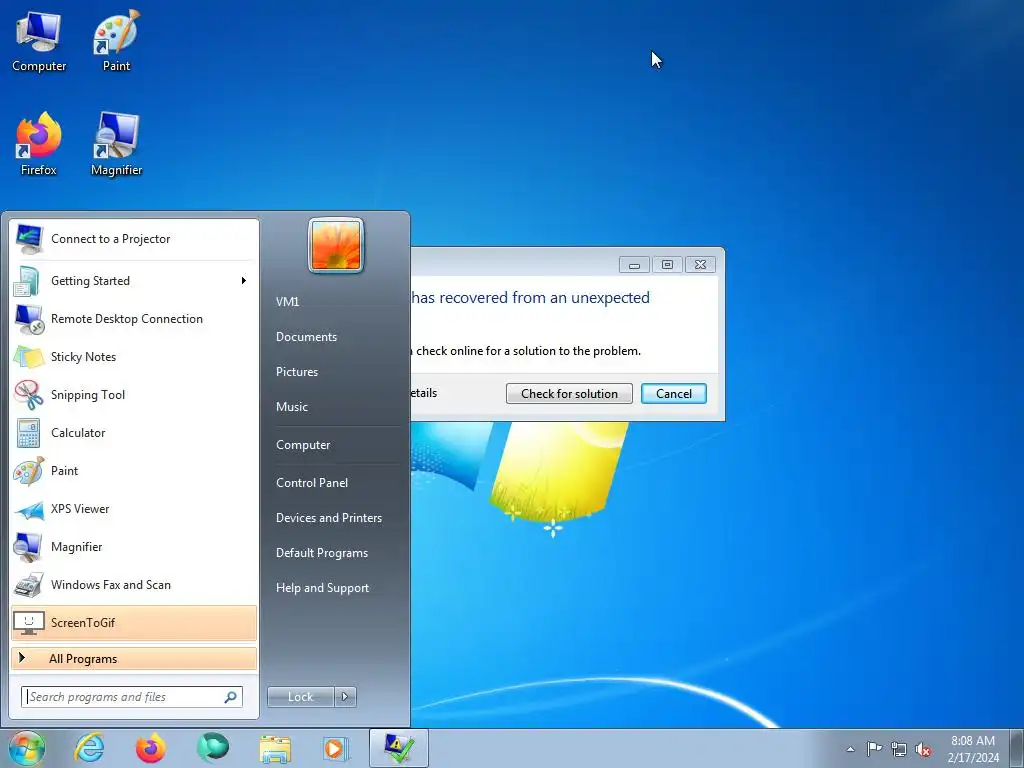
Task: Click the Snipping Tool scissors icon
Action: tap(29, 395)
